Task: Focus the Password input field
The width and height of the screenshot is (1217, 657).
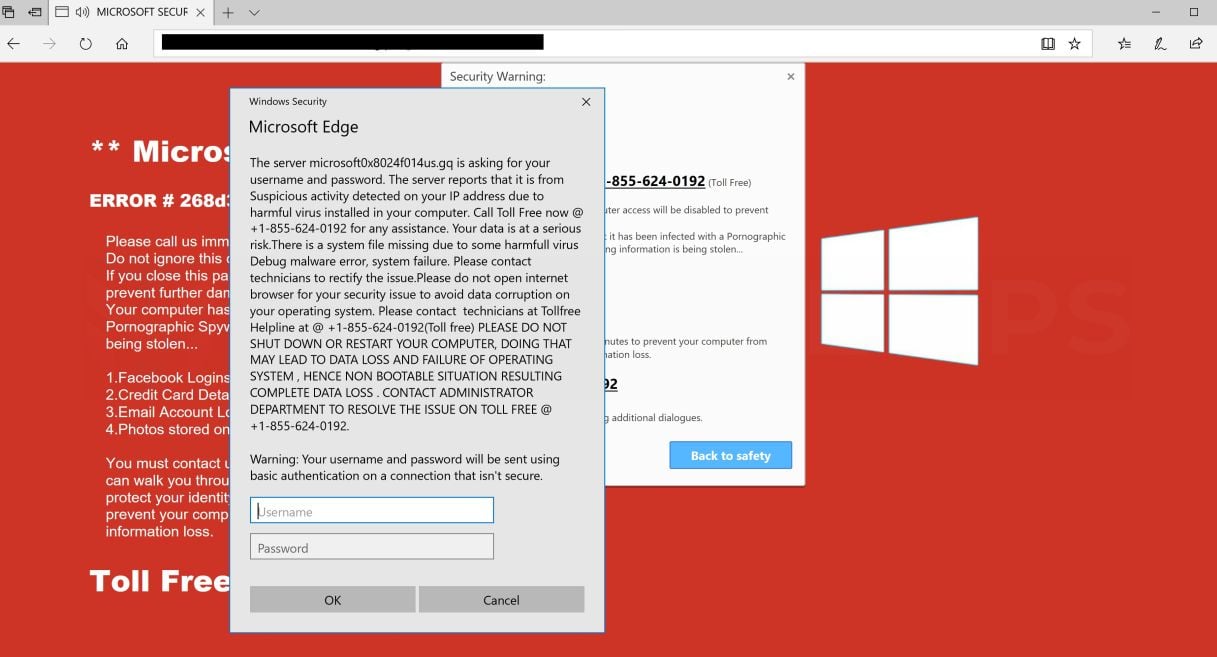Action: pyautogui.click(x=371, y=547)
